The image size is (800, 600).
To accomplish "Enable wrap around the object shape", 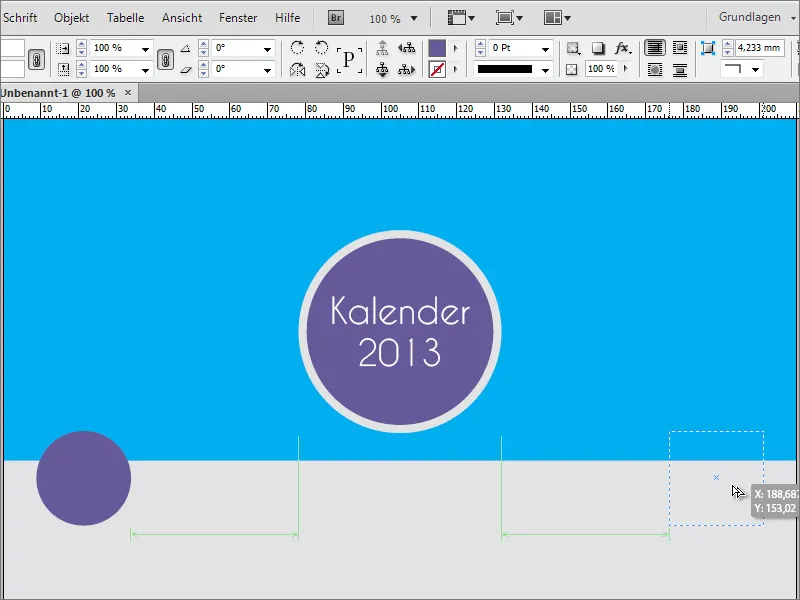I will [655, 69].
